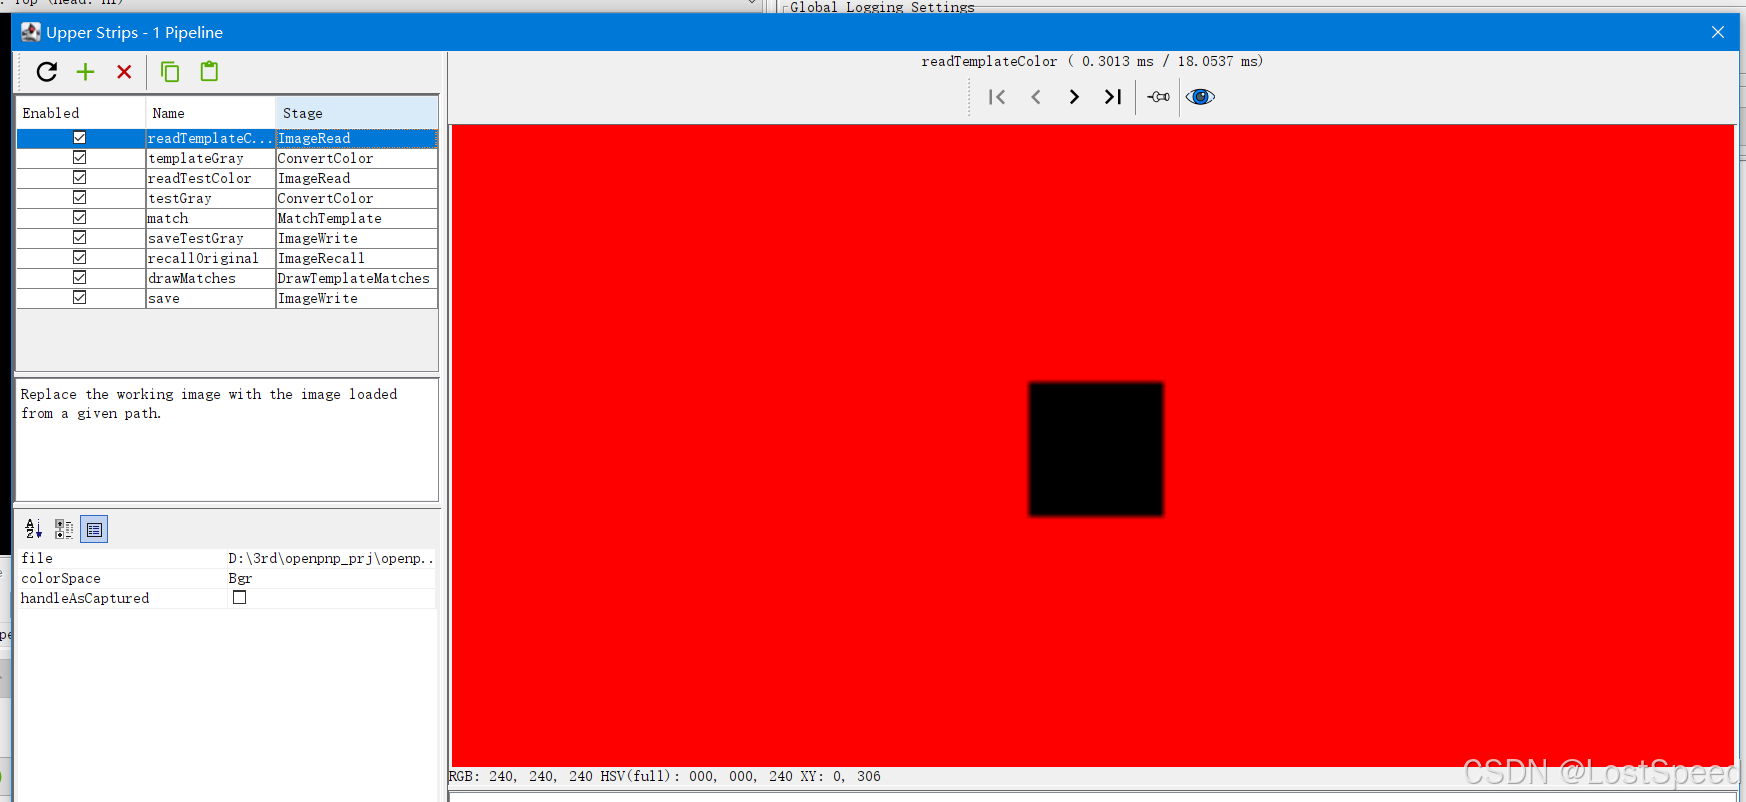Click the DrawTemplateMatches stage type cell

[356, 278]
